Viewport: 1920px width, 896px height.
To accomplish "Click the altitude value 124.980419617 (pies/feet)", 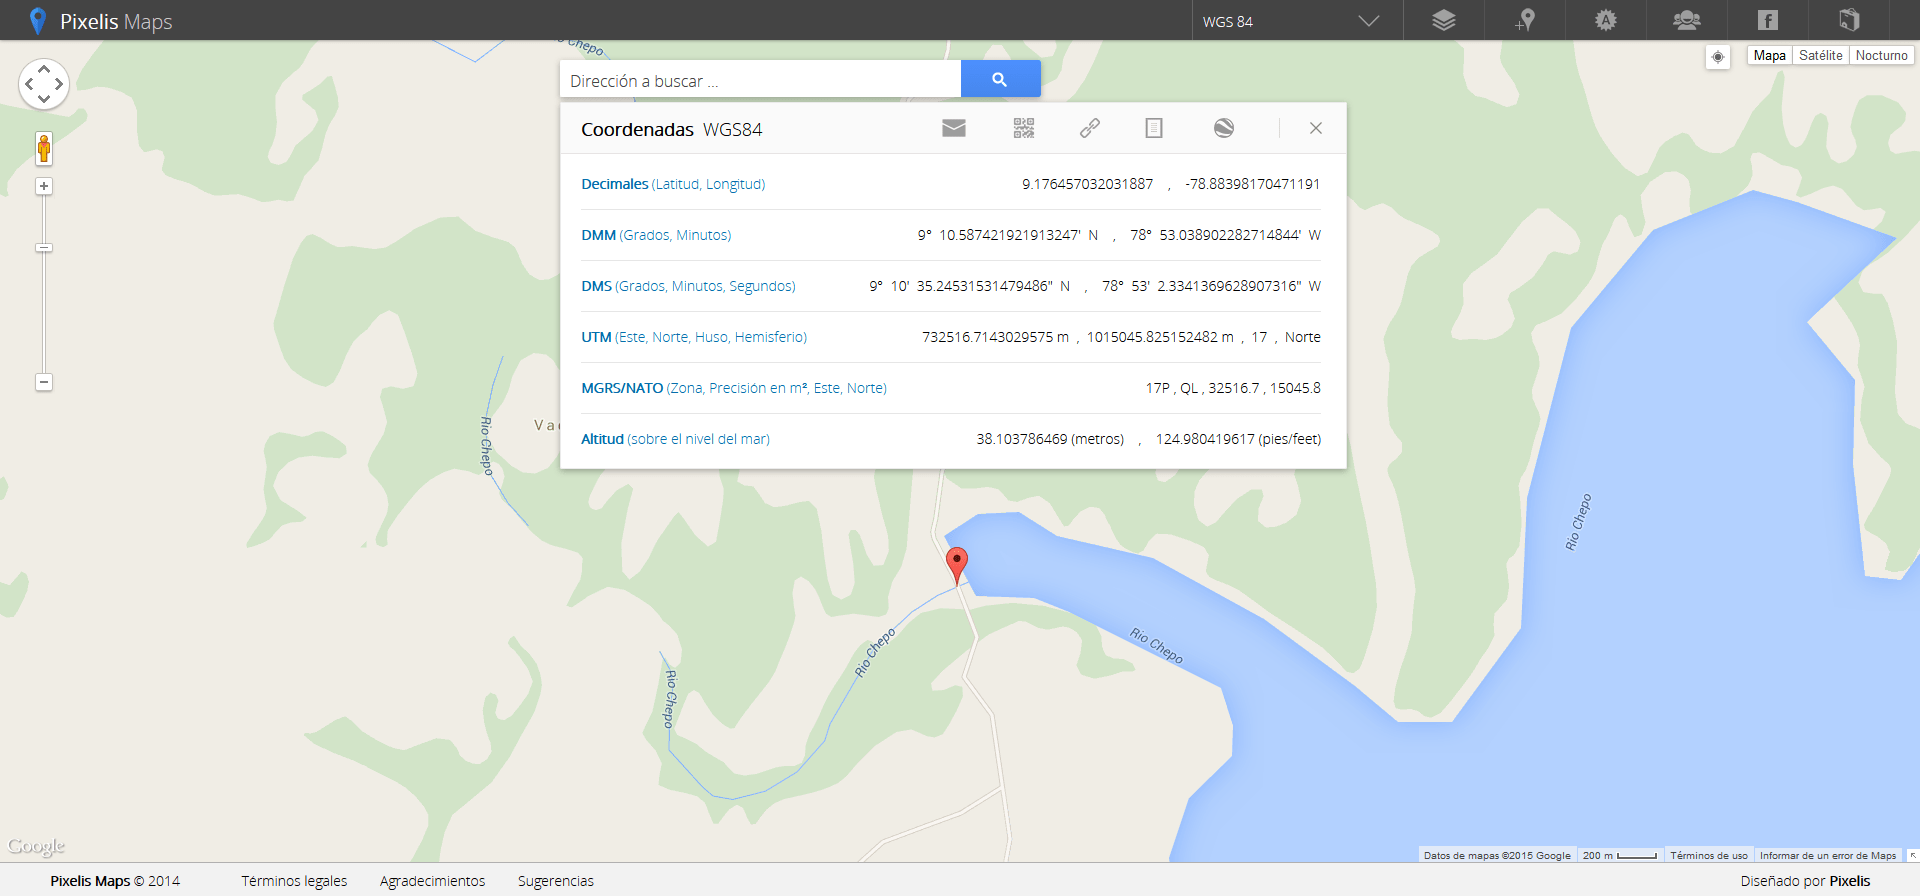I will click(x=1238, y=439).
